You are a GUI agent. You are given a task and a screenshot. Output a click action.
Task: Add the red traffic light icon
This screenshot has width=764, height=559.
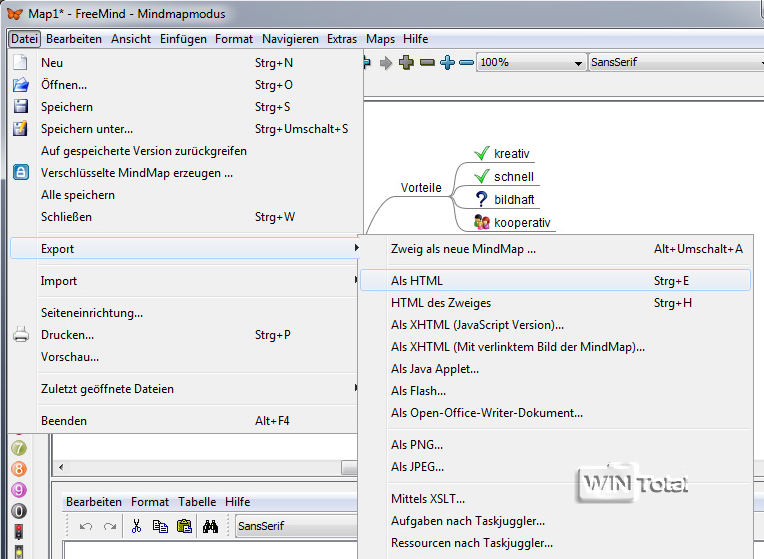[x=19, y=532]
